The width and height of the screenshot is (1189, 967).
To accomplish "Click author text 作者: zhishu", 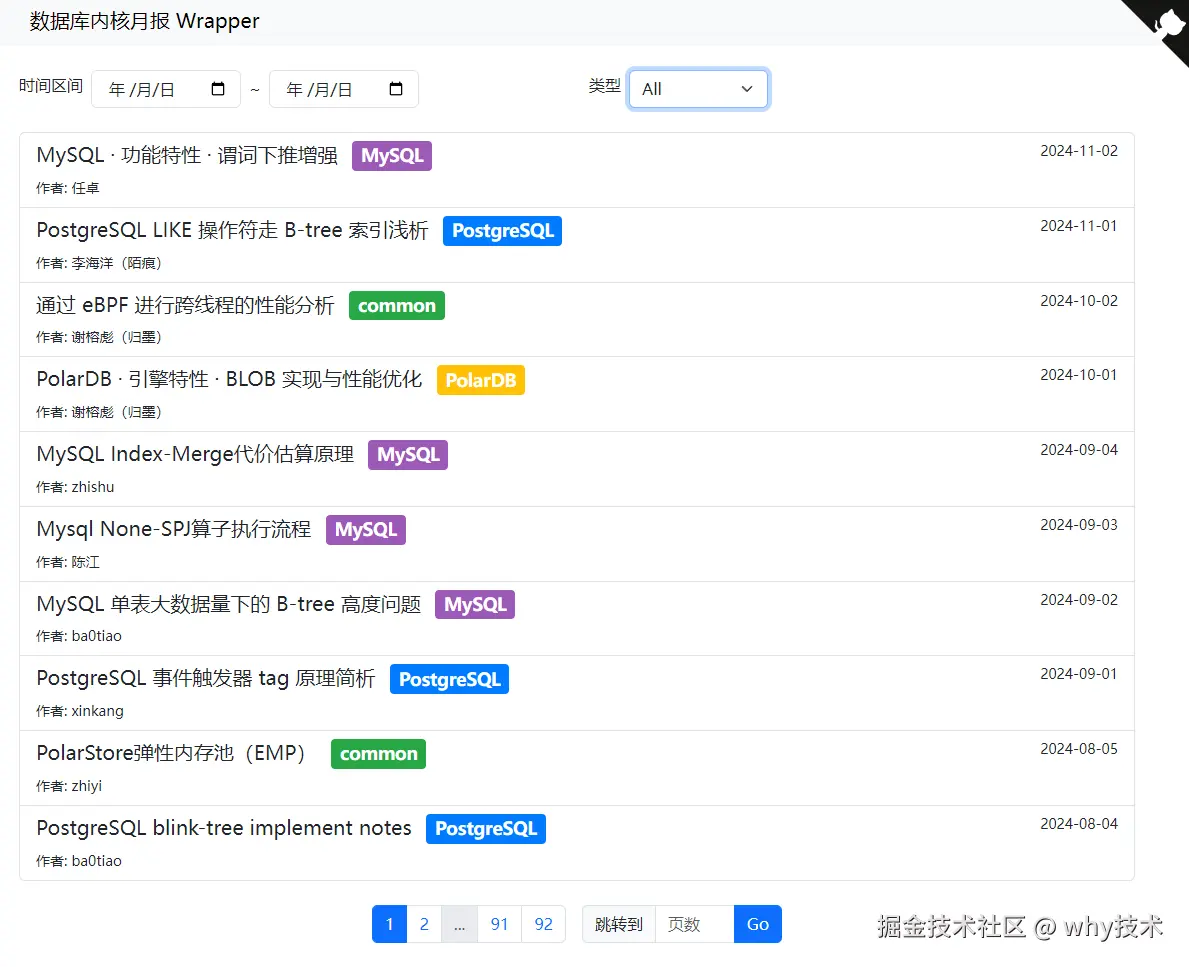I will [75, 487].
